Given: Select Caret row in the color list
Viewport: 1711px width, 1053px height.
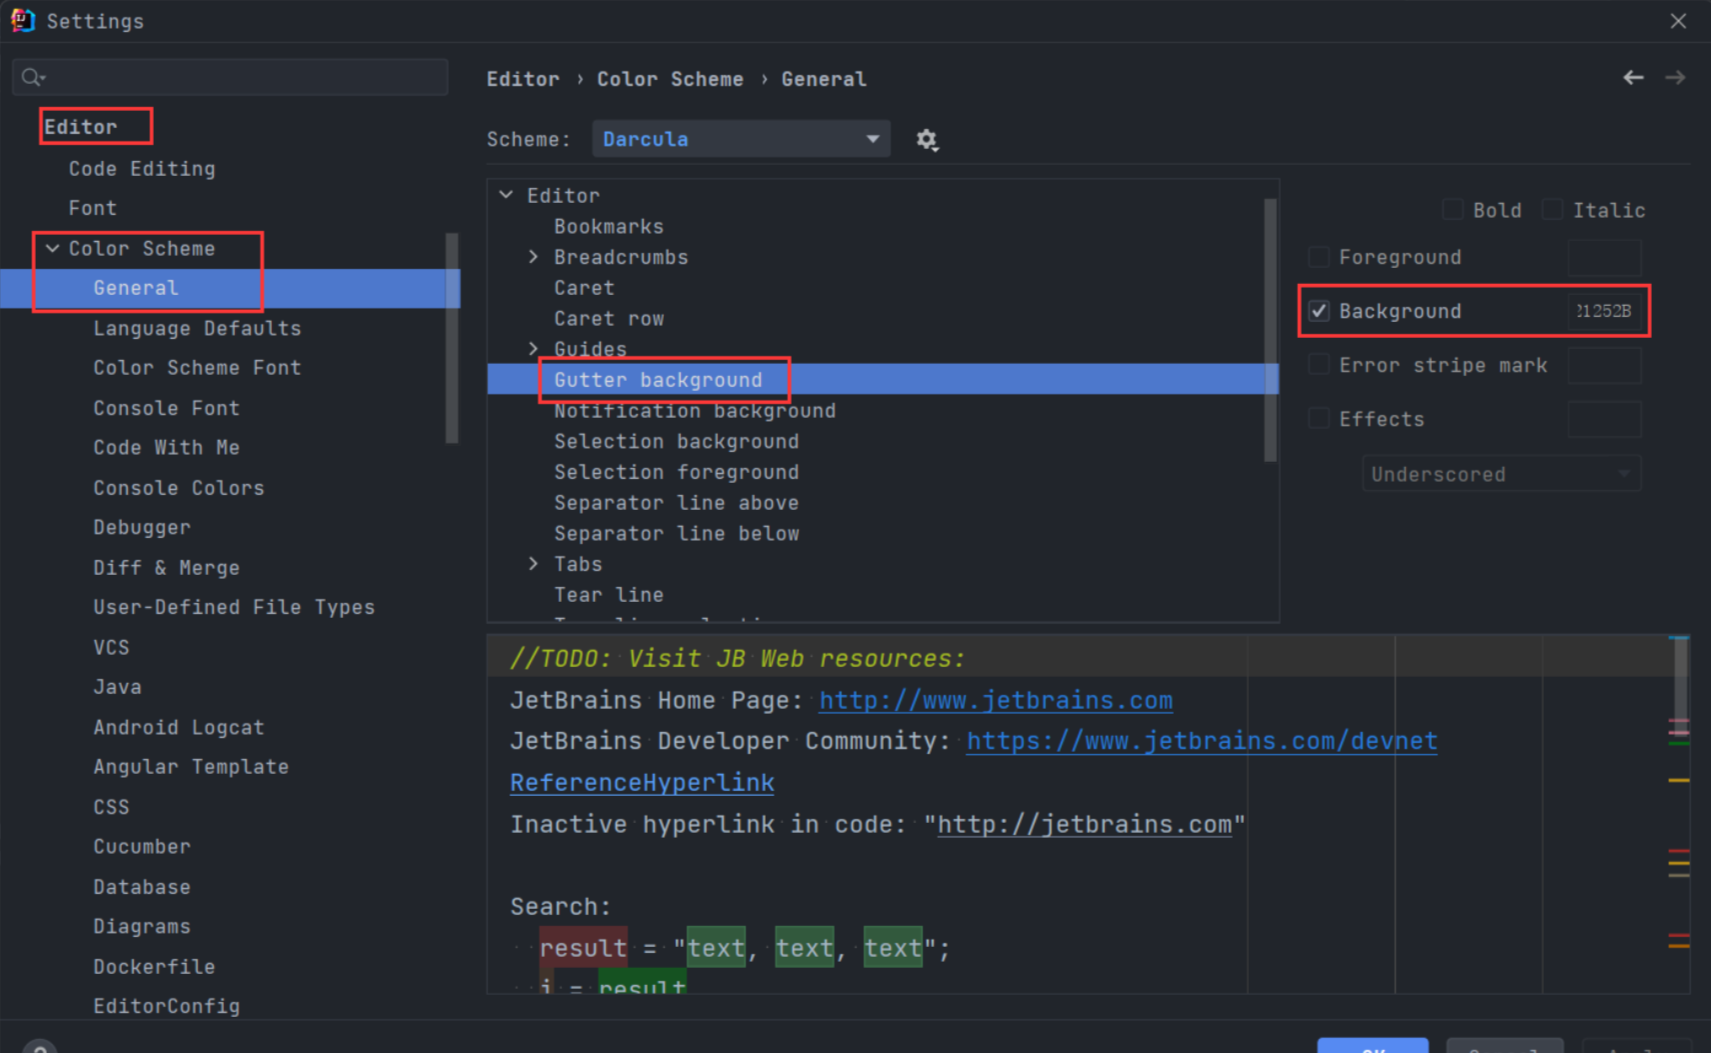Looking at the screenshot, I should coord(609,319).
